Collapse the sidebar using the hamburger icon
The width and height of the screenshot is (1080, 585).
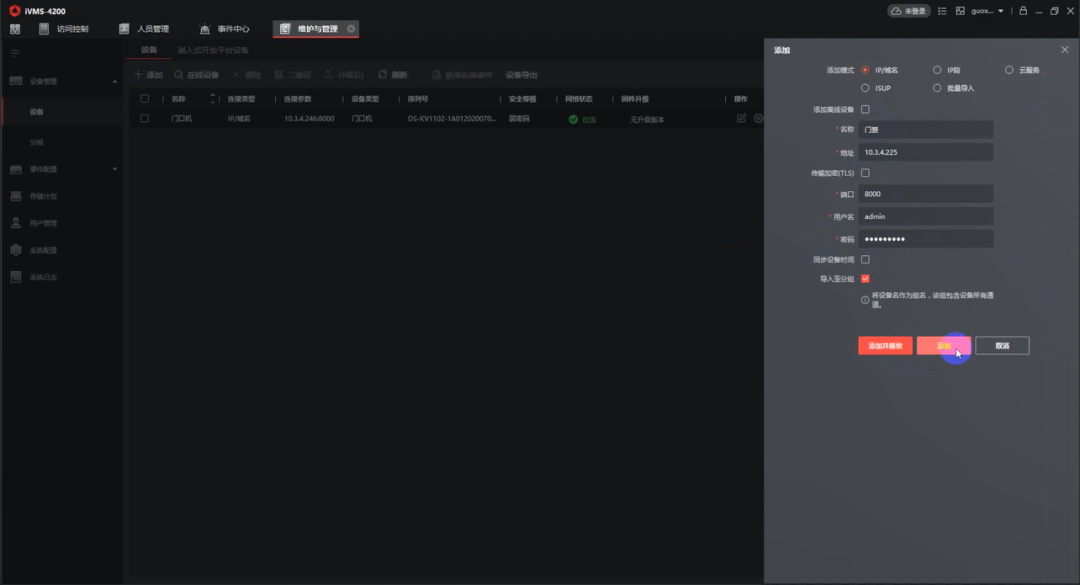click(15, 53)
